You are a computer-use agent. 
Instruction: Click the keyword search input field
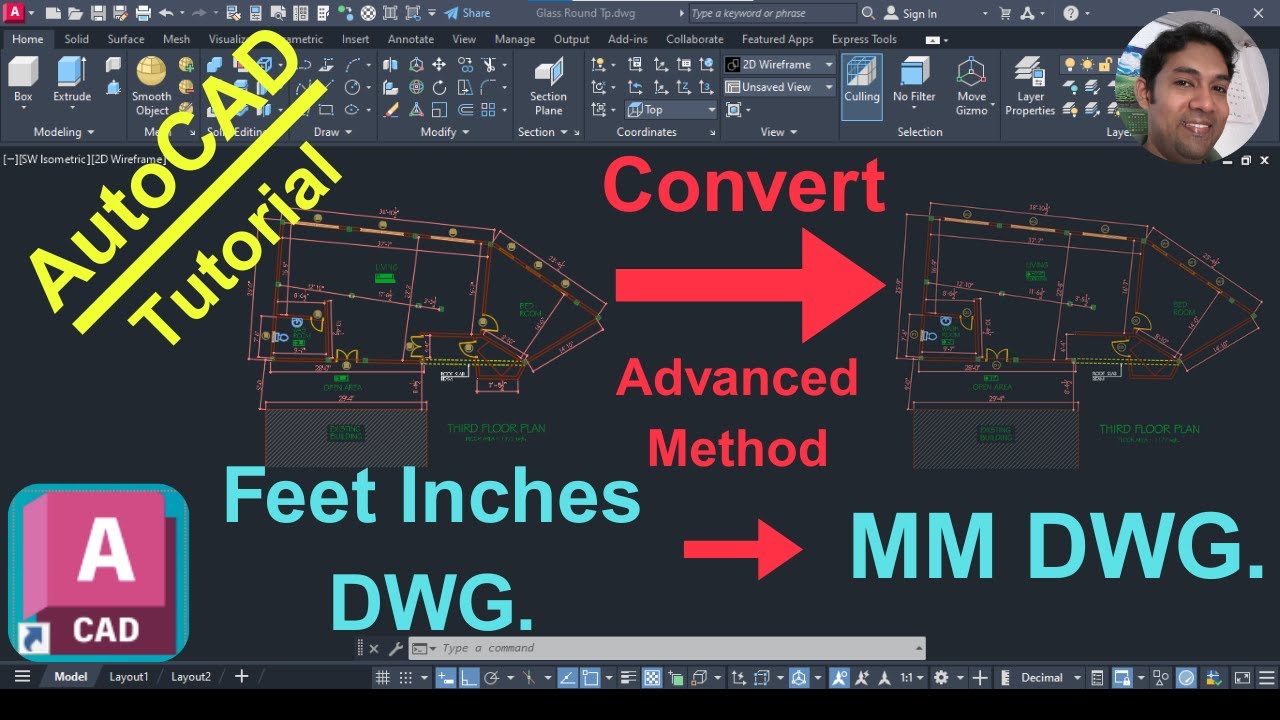pos(771,13)
